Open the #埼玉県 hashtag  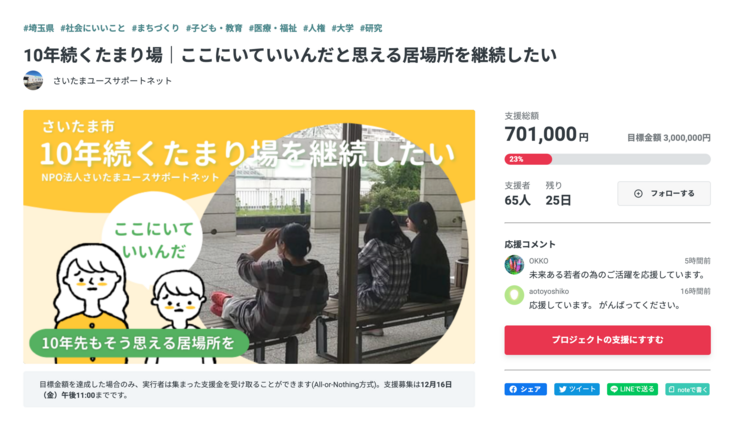[38, 28]
